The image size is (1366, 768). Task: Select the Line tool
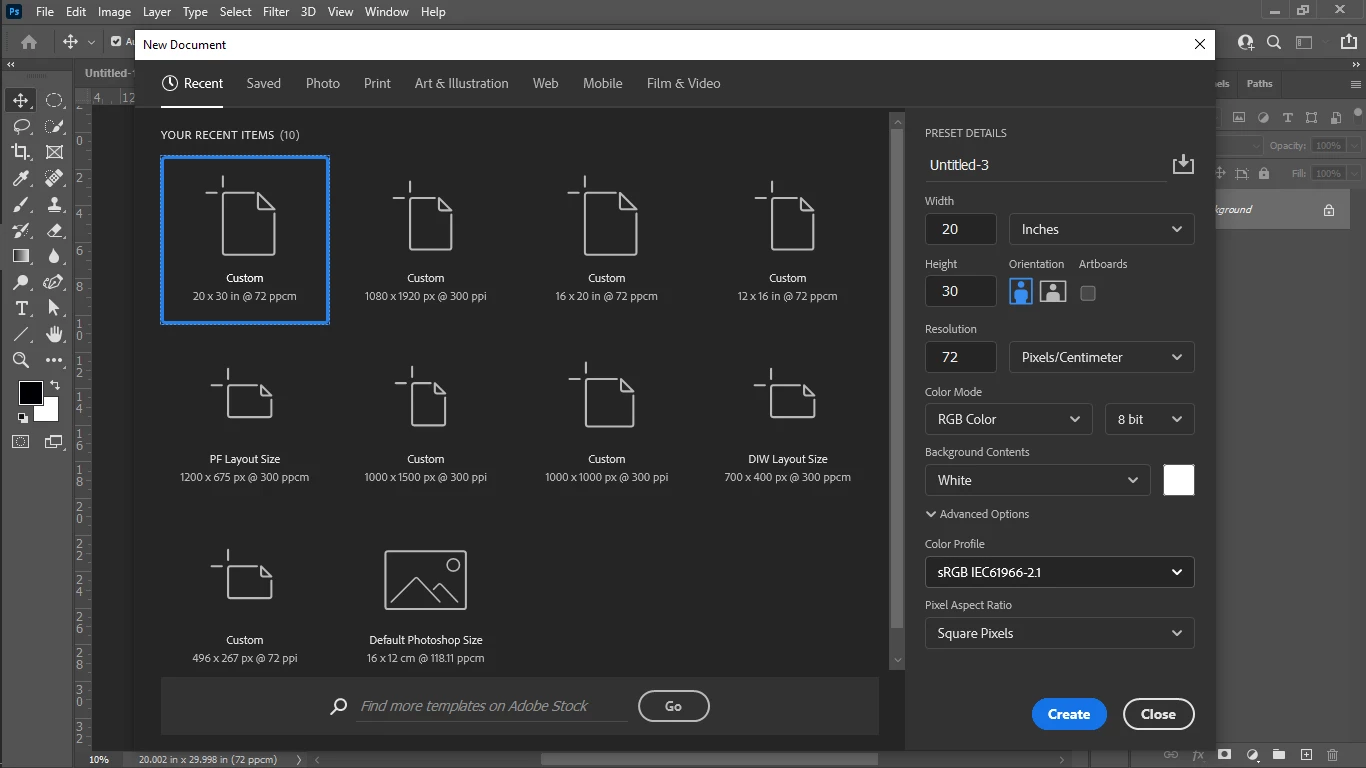[x=20, y=334]
